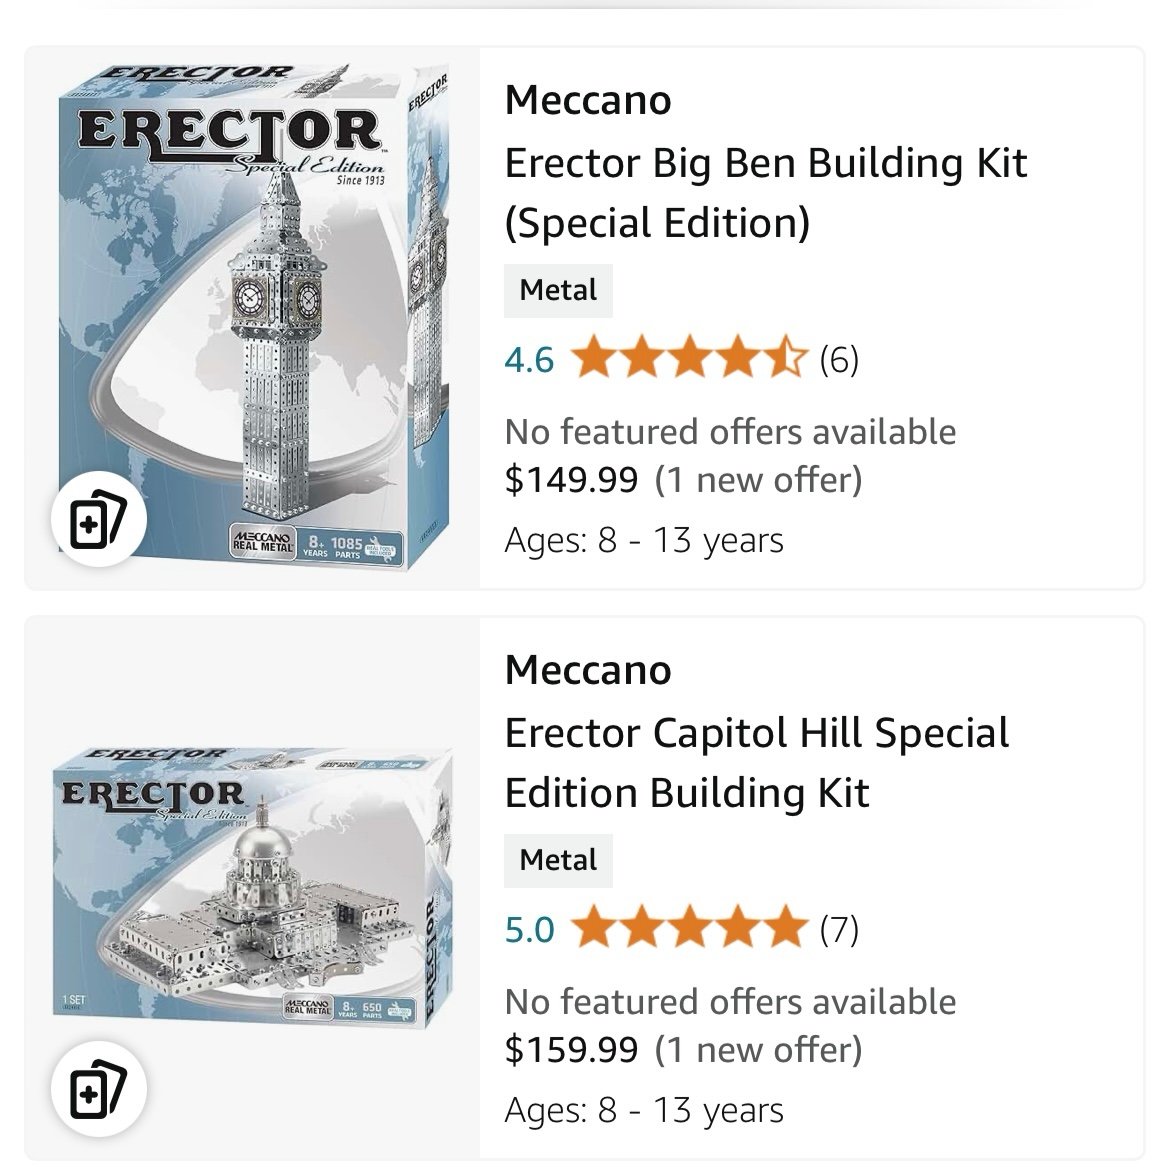The image size is (1170, 1170).
Task: Click the $149.99 price
Action: (572, 479)
